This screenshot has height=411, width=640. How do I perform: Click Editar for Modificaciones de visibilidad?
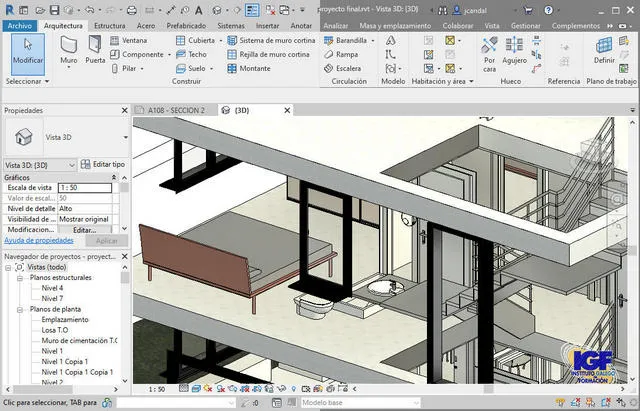click(x=84, y=230)
